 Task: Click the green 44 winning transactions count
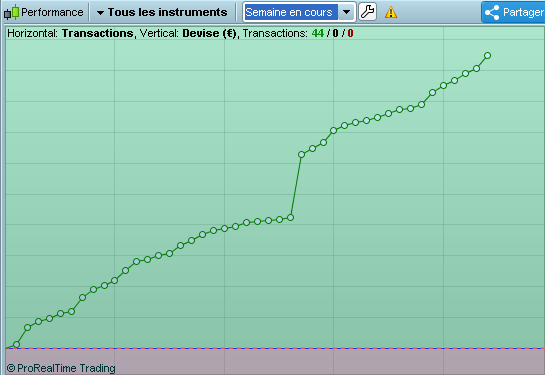pos(318,33)
